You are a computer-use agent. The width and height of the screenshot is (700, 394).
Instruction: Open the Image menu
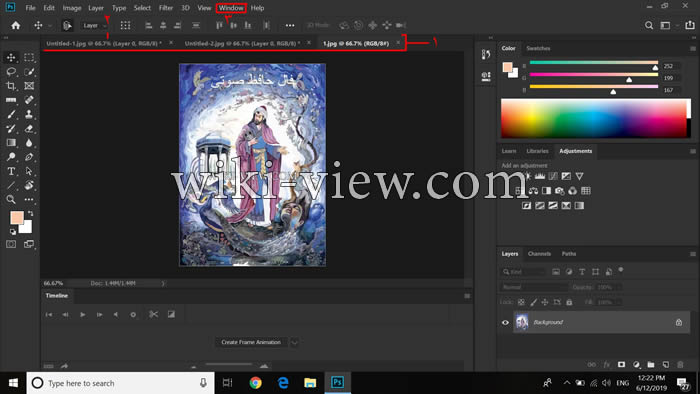click(x=72, y=8)
